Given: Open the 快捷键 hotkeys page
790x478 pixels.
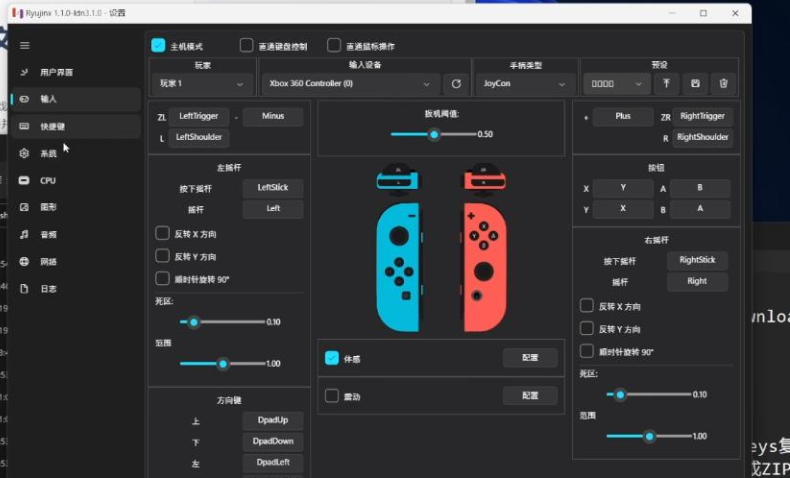Looking at the screenshot, I should [x=76, y=126].
